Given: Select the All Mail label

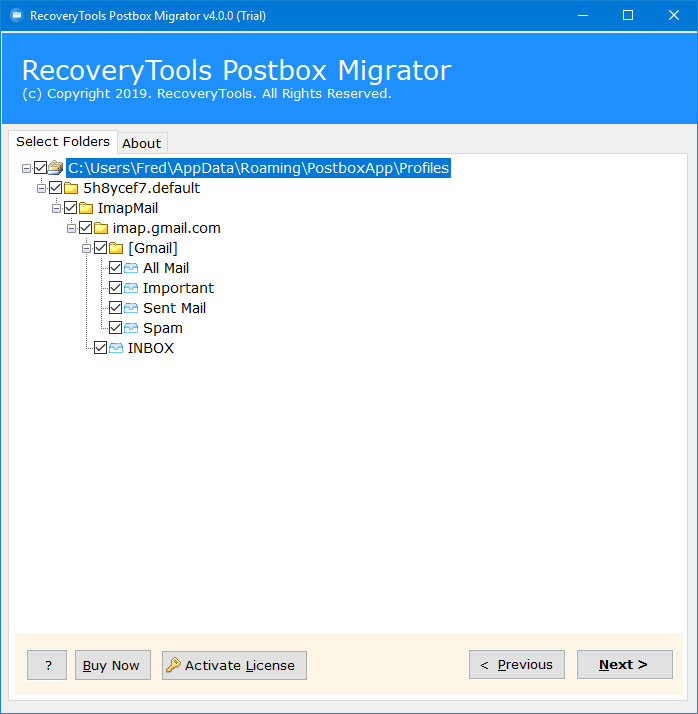Looking at the screenshot, I should point(166,268).
